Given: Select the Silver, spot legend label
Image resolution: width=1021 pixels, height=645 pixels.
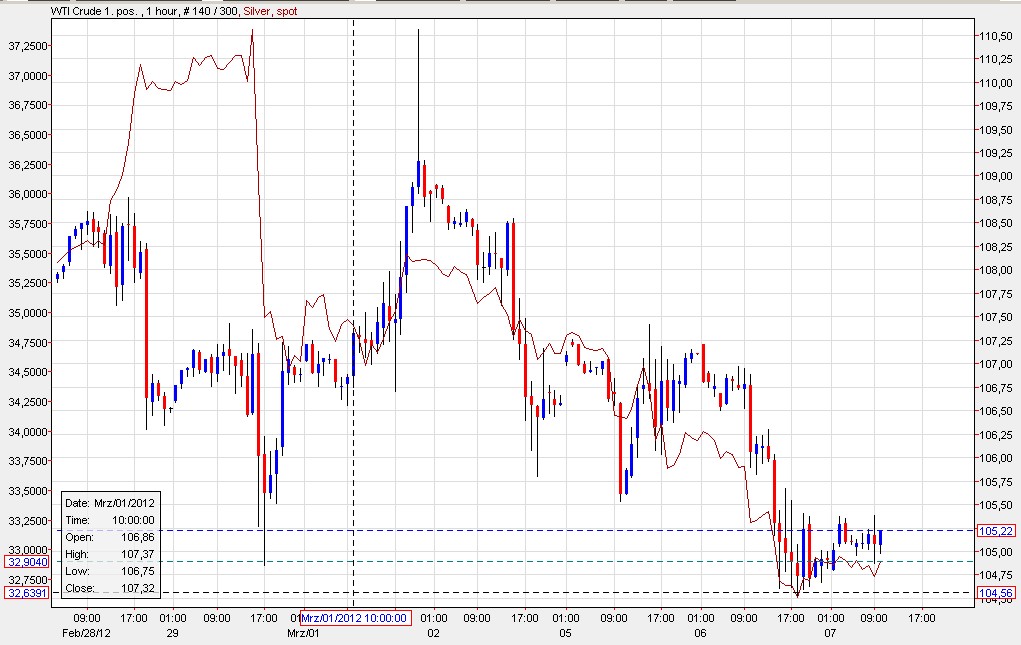Looking at the screenshot, I should (270, 11).
